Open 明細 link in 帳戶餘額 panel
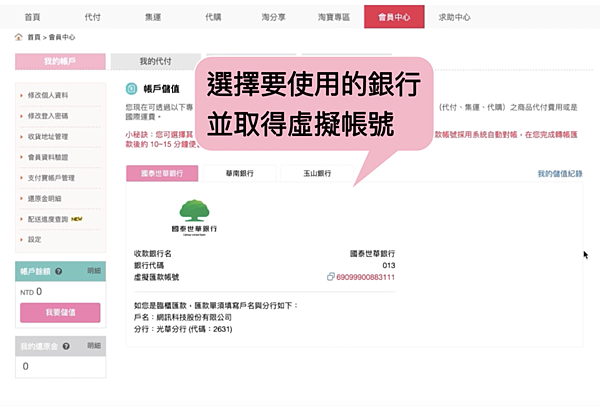The width and height of the screenshot is (600, 407). pos(94,271)
